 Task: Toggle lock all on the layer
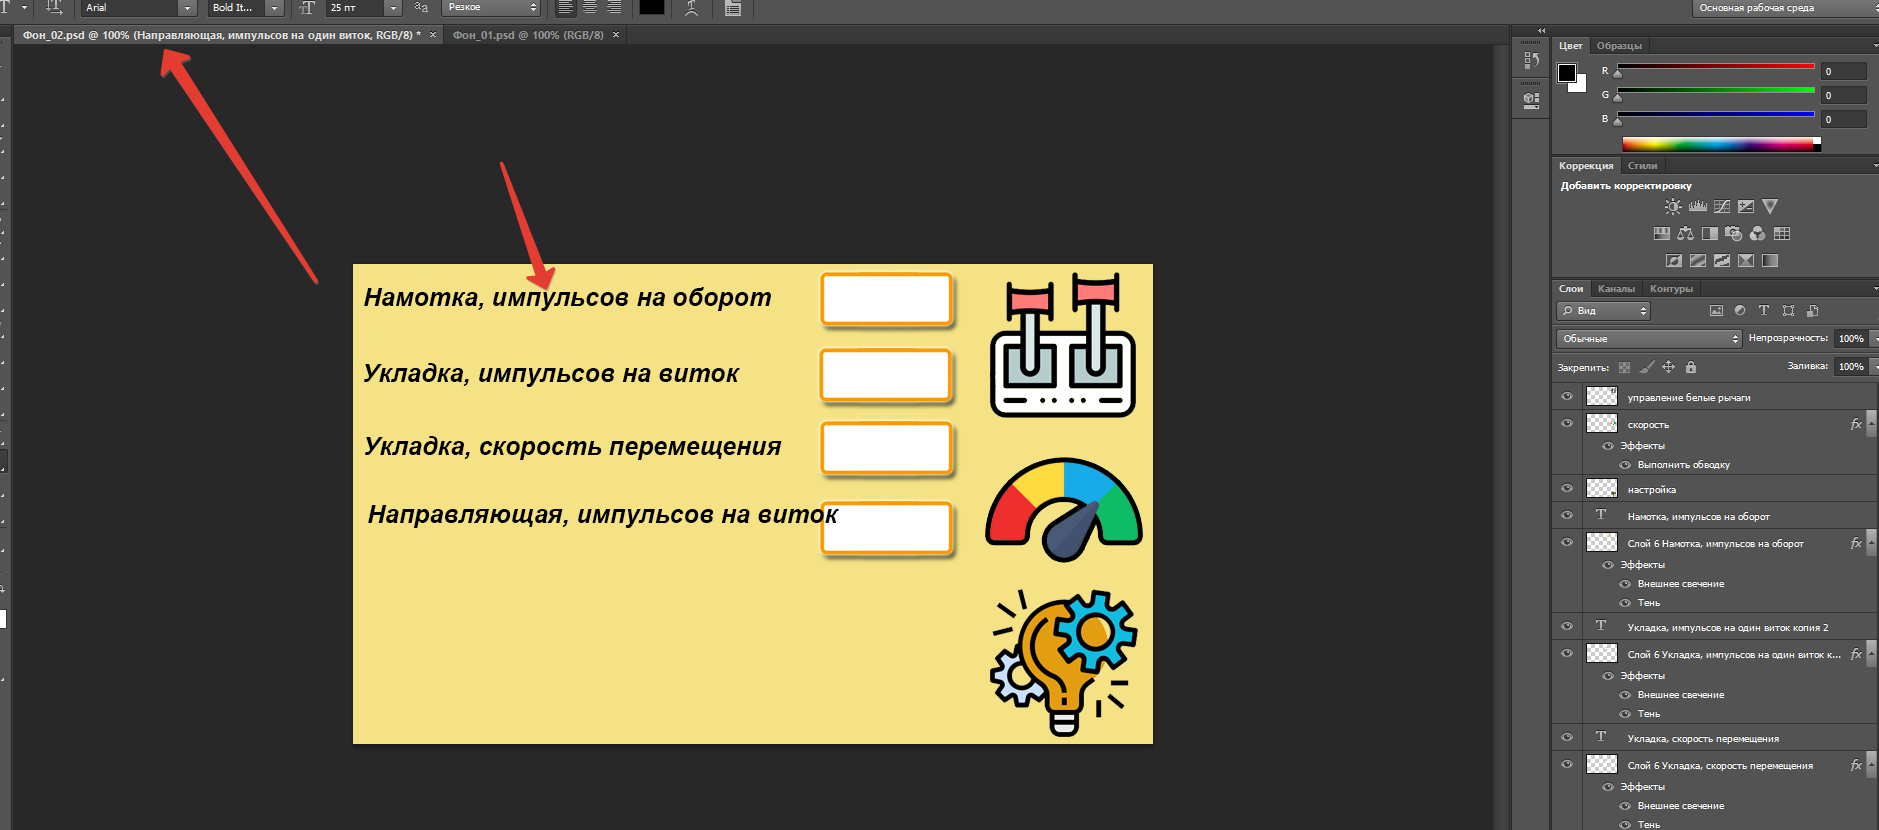1691,367
